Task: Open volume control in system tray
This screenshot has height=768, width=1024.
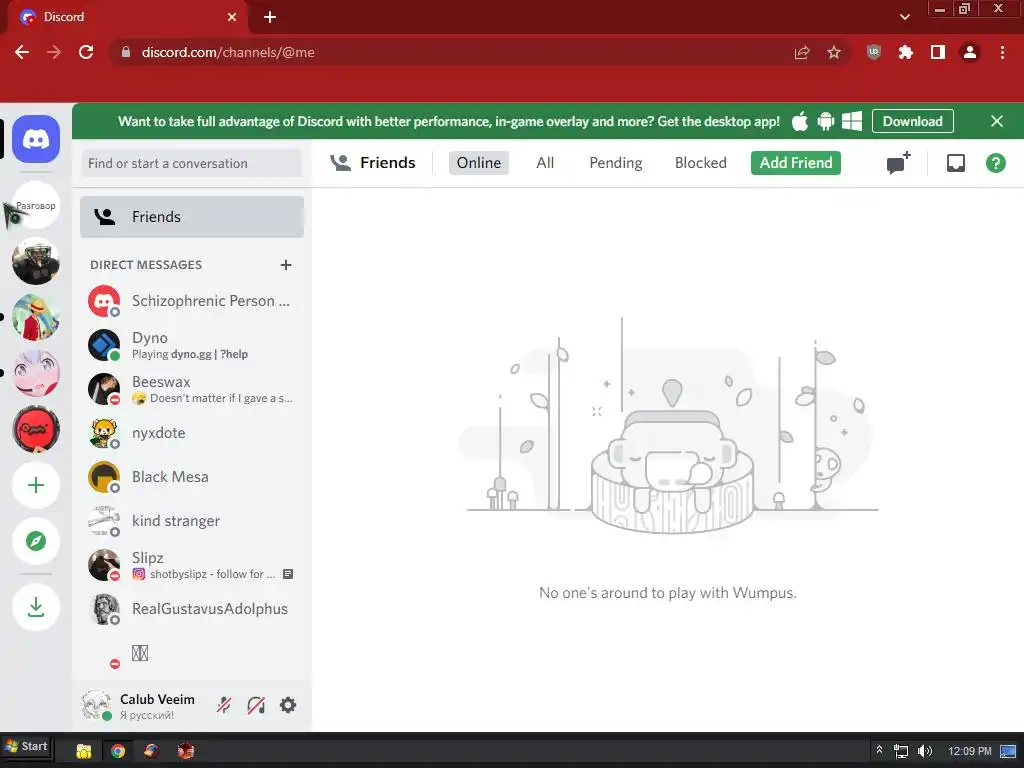Action: point(925,751)
